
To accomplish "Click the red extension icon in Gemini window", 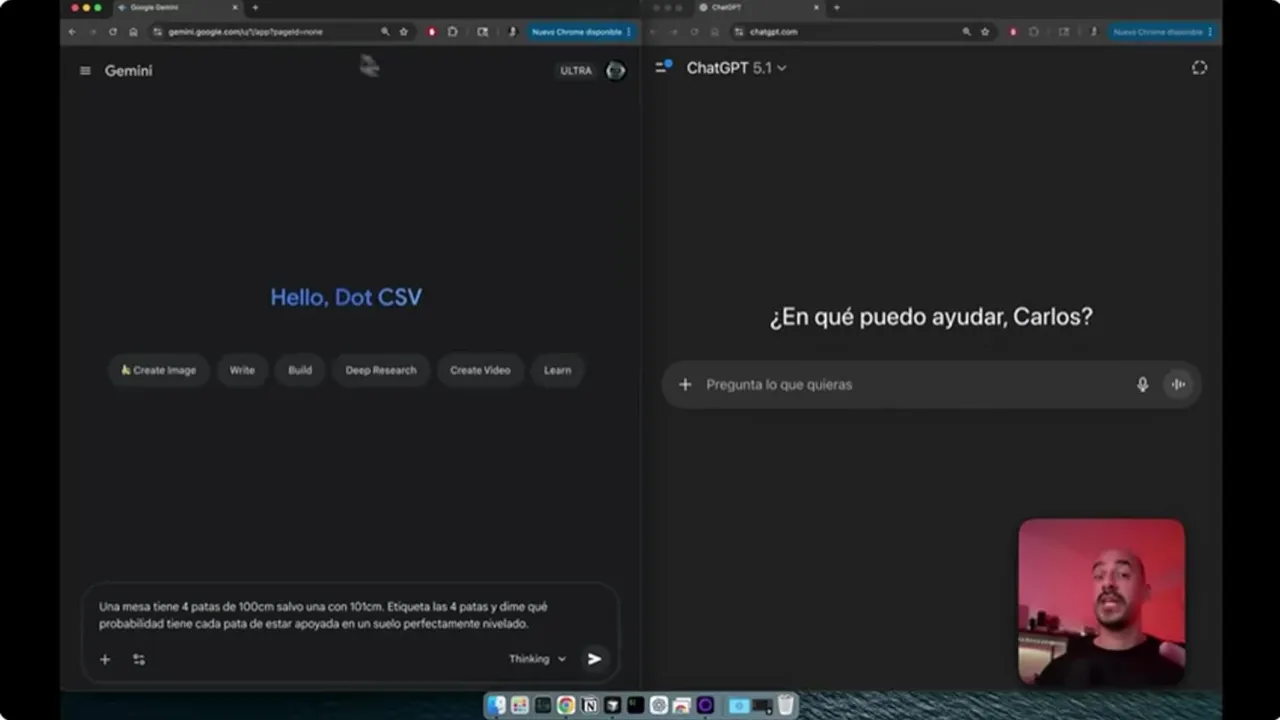I will coord(432,32).
